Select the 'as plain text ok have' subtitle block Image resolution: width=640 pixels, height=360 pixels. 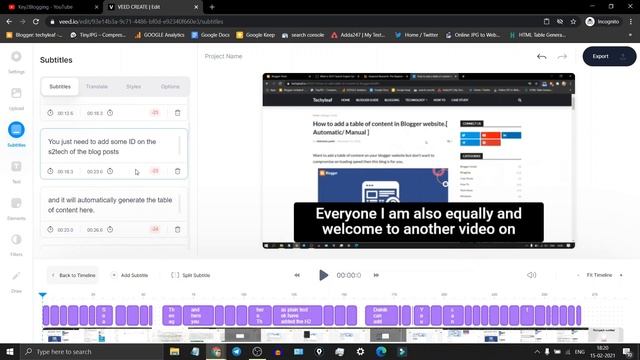point(297,316)
